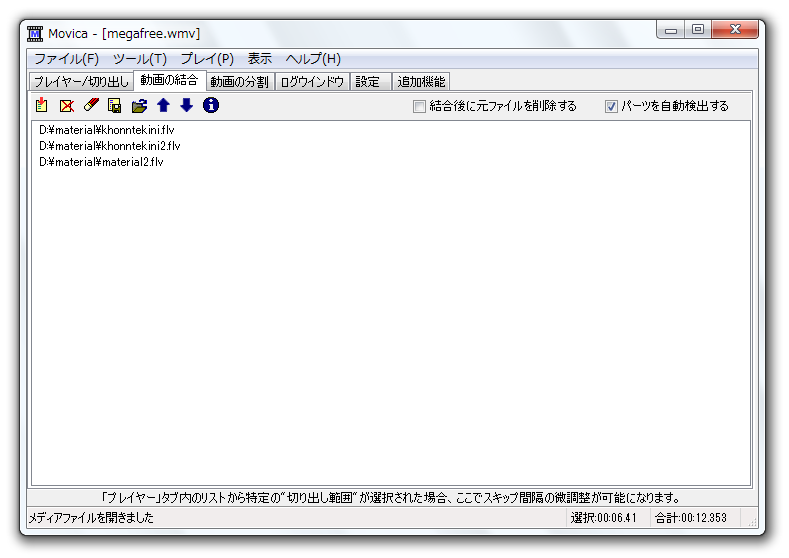Toggle 結合後に元ファイルを削除する checkbox
789x558 pixels.
click(x=419, y=106)
